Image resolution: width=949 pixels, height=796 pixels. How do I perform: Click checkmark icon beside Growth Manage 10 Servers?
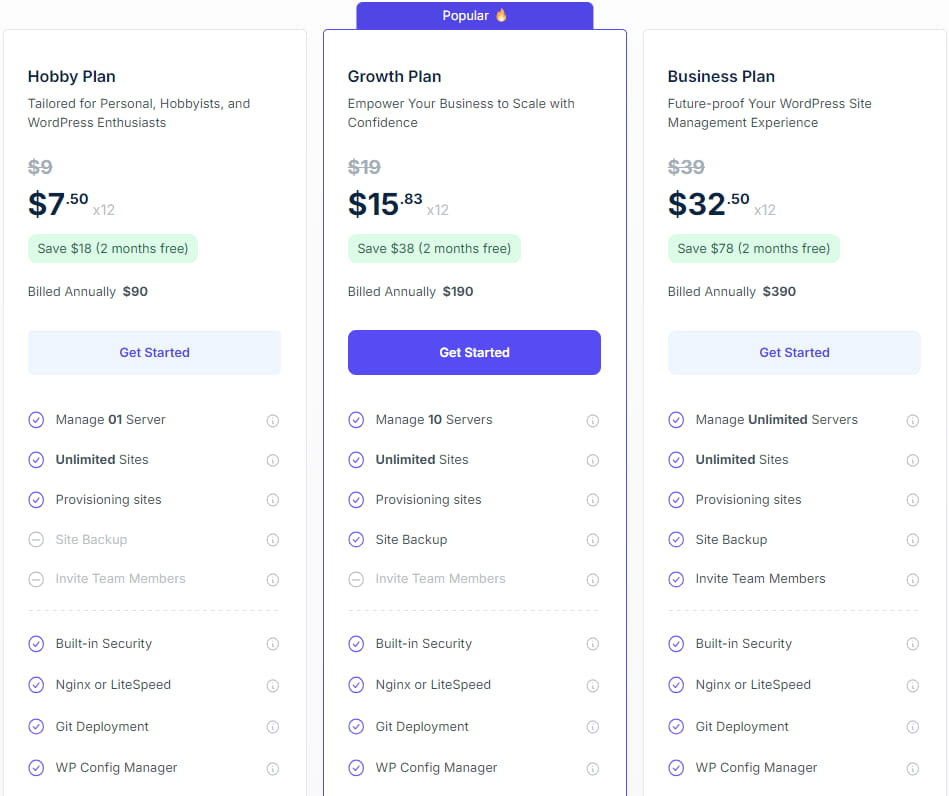point(356,420)
